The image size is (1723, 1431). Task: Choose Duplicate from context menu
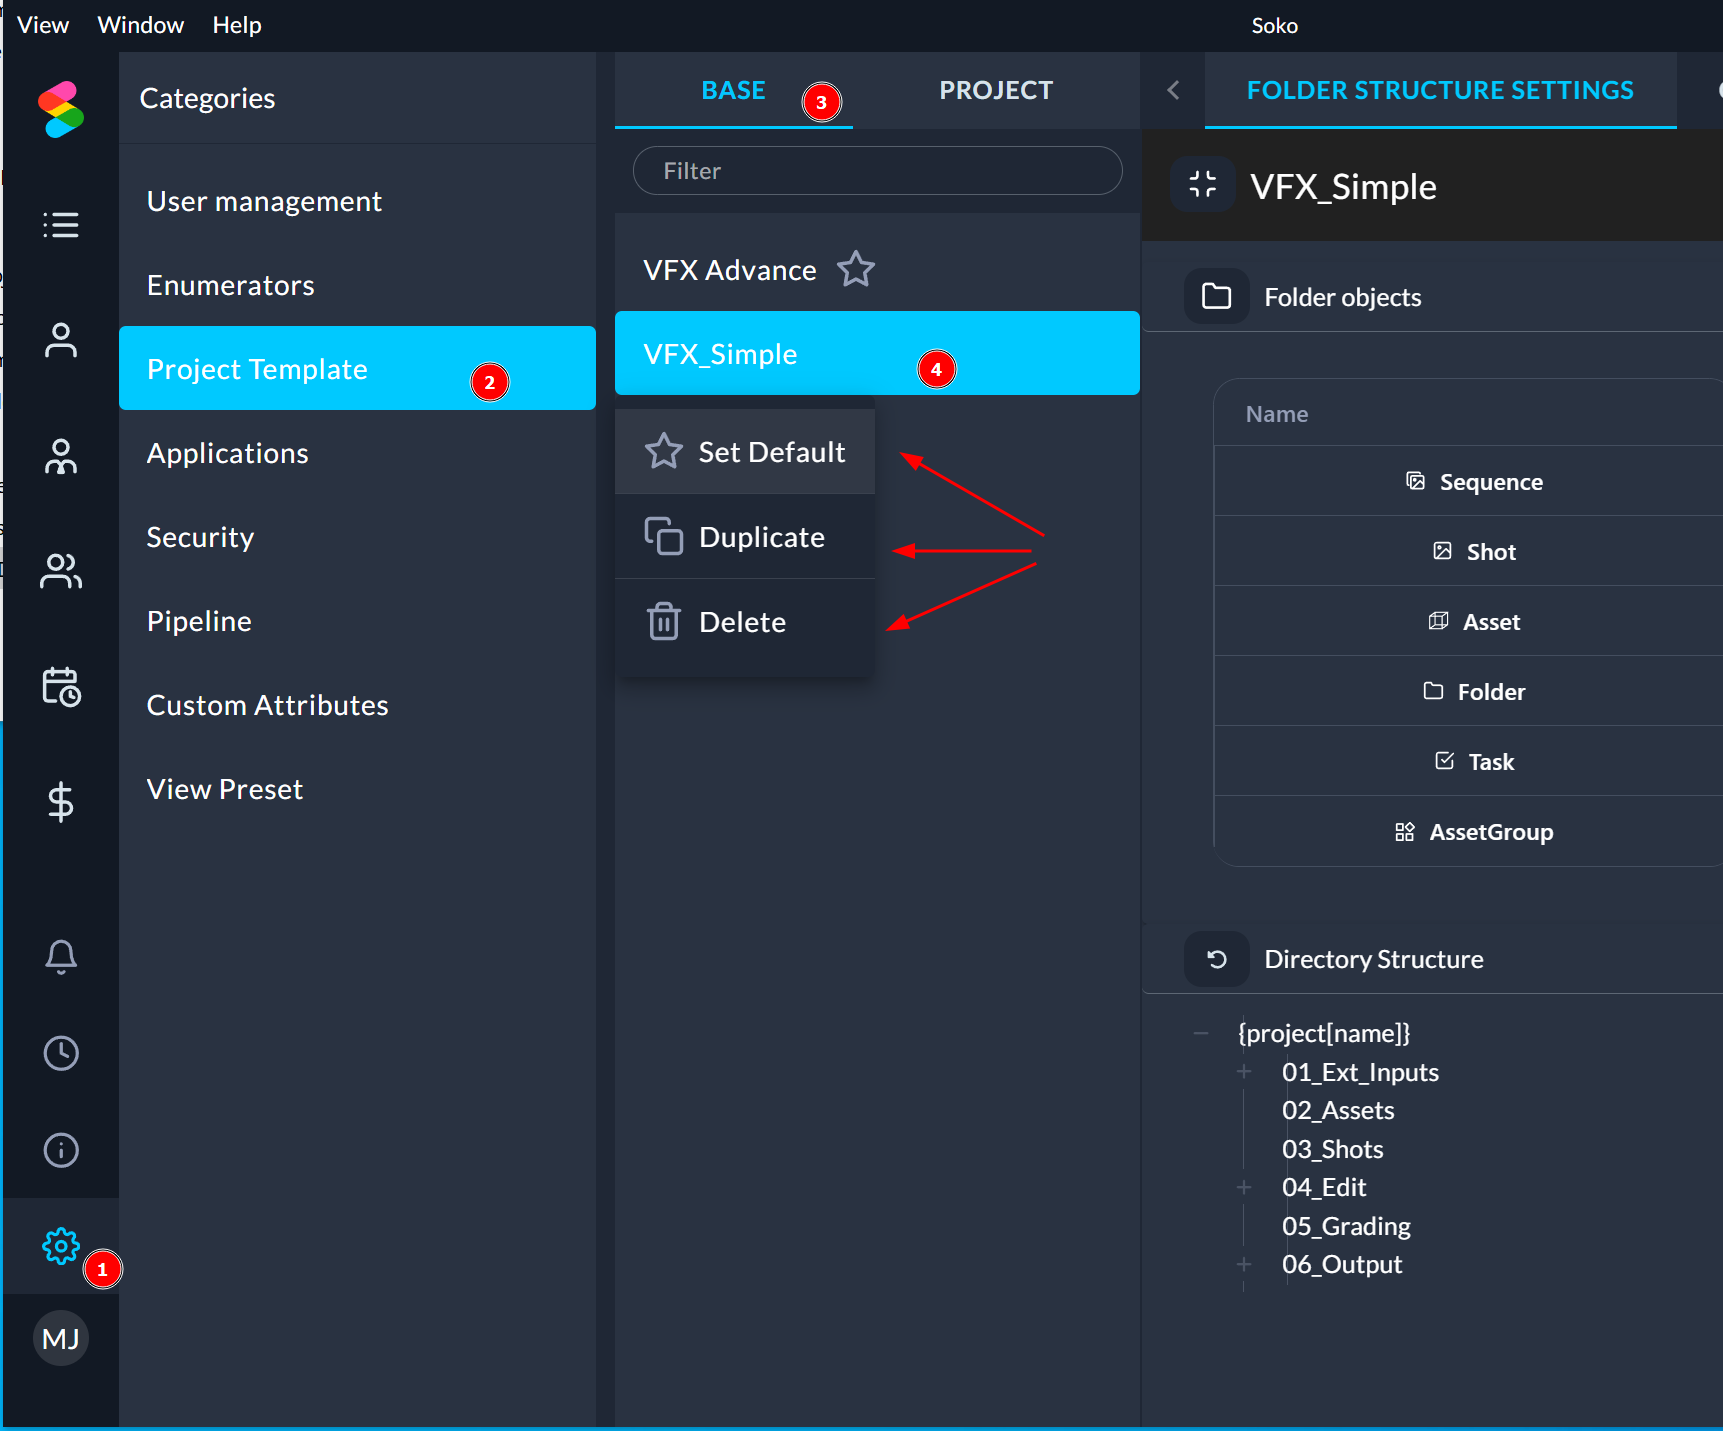click(x=745, y=537)
